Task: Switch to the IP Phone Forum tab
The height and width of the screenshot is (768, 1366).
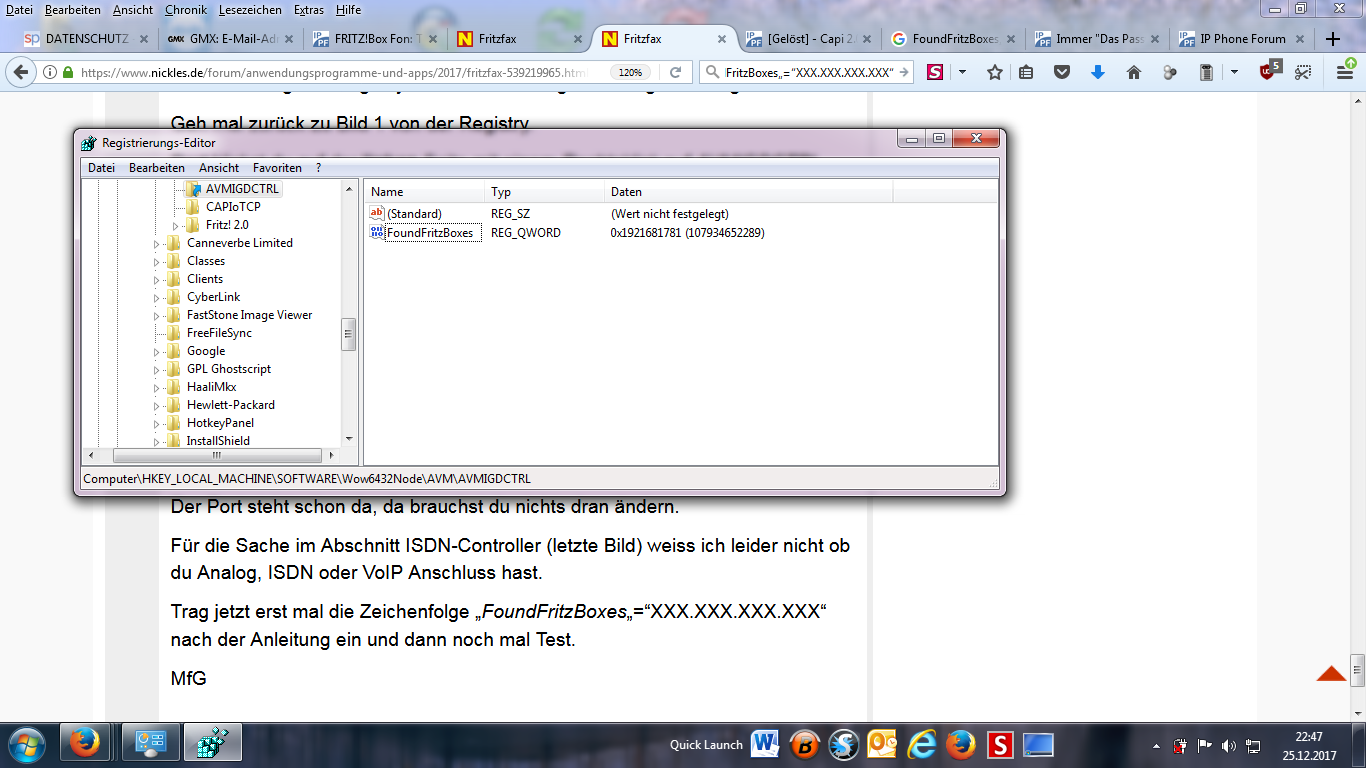Action: pyautogui.click(x=1242, y=39)
